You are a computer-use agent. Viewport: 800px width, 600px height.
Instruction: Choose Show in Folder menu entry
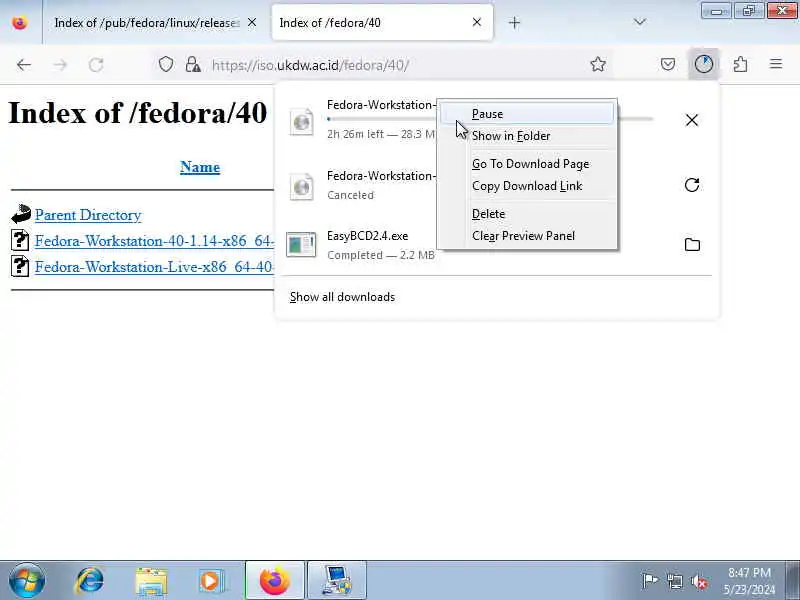[527, 136]
